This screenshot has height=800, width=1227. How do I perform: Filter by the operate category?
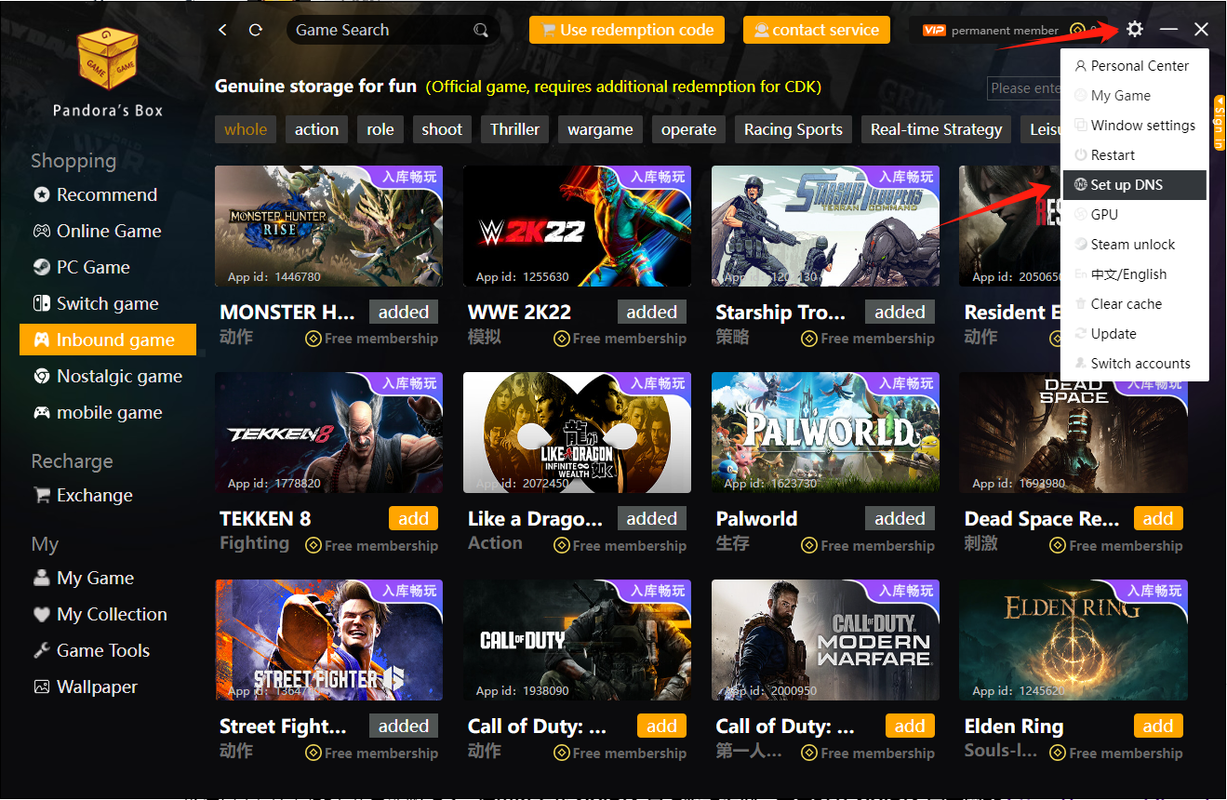(689, 129)
